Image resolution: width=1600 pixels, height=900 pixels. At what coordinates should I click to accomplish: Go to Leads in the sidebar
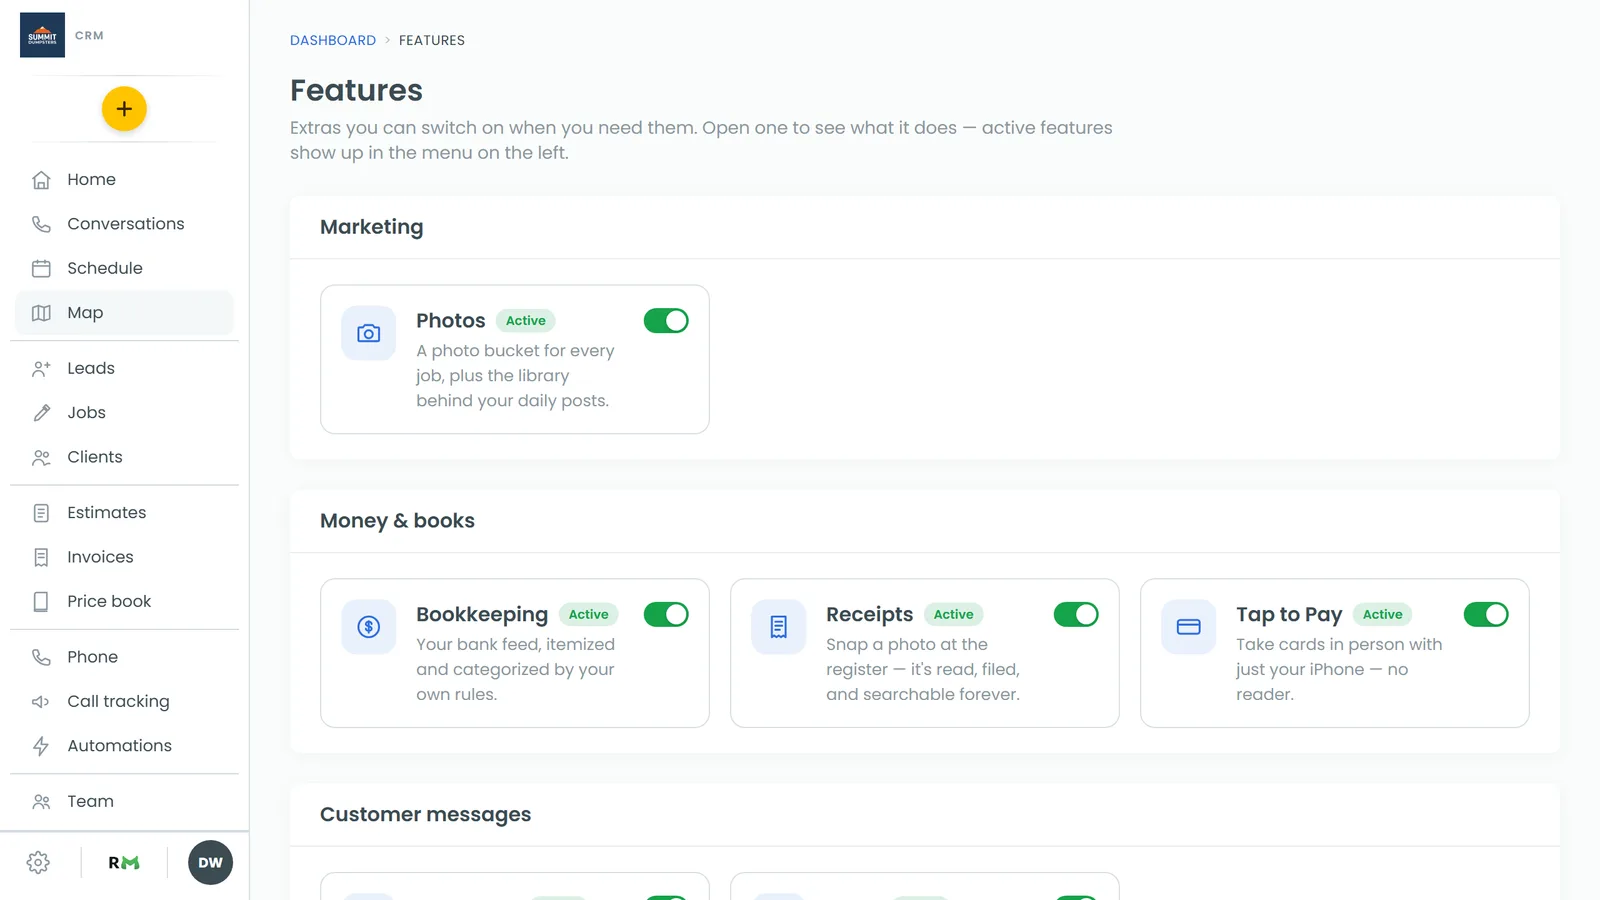coord(124,368)
